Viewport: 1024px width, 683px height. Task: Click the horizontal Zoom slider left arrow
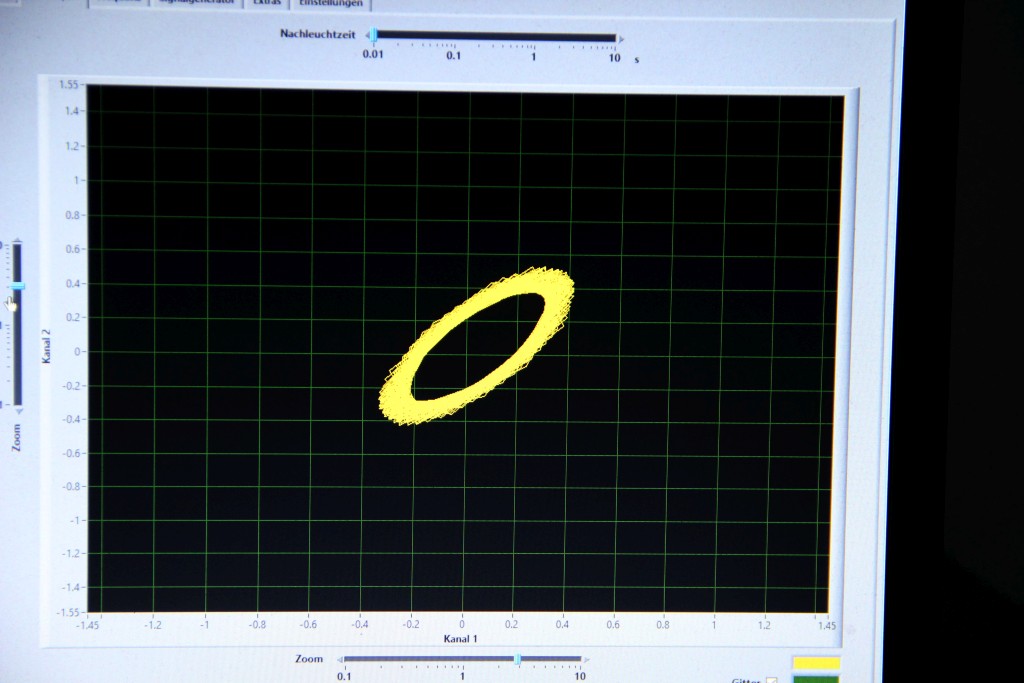(339, 659)
